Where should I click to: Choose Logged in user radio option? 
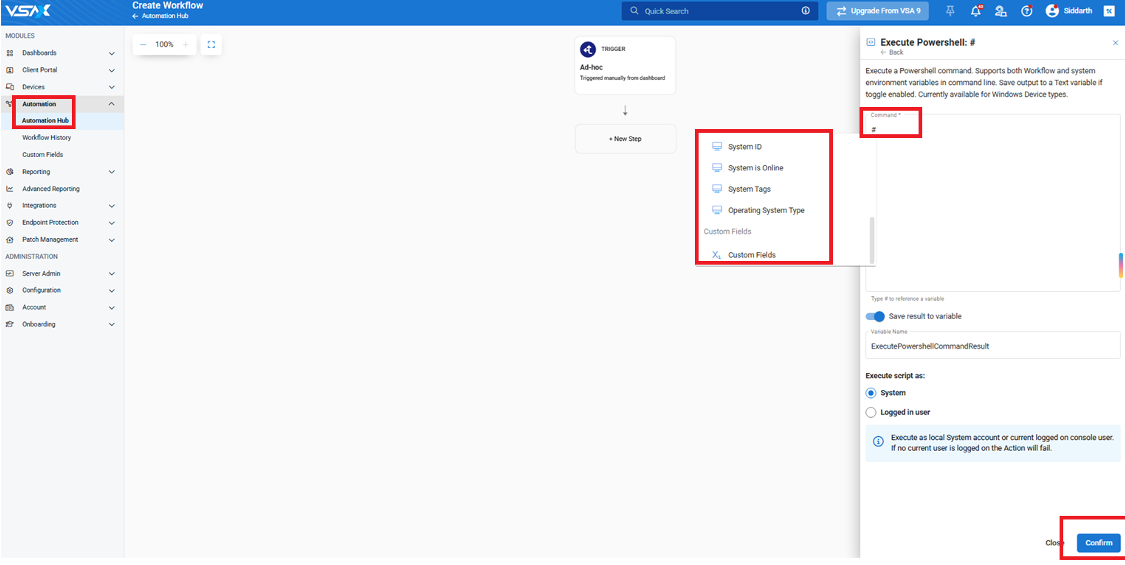coord(871,412)
